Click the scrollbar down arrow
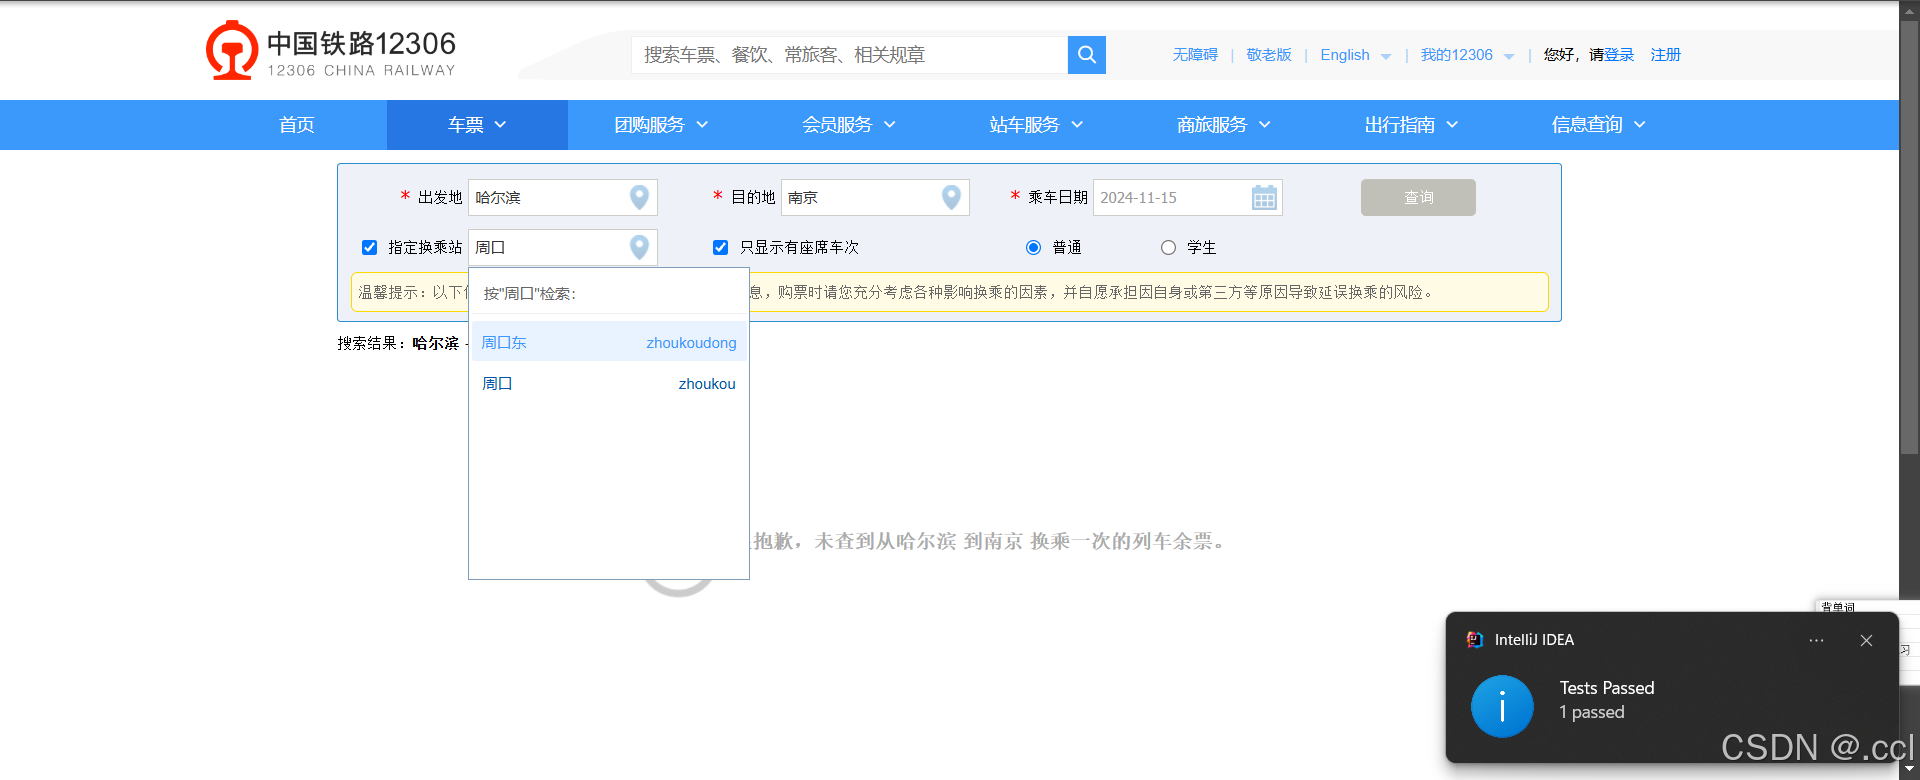This screenshot has width=1920, height=780. coord(1910,770)
